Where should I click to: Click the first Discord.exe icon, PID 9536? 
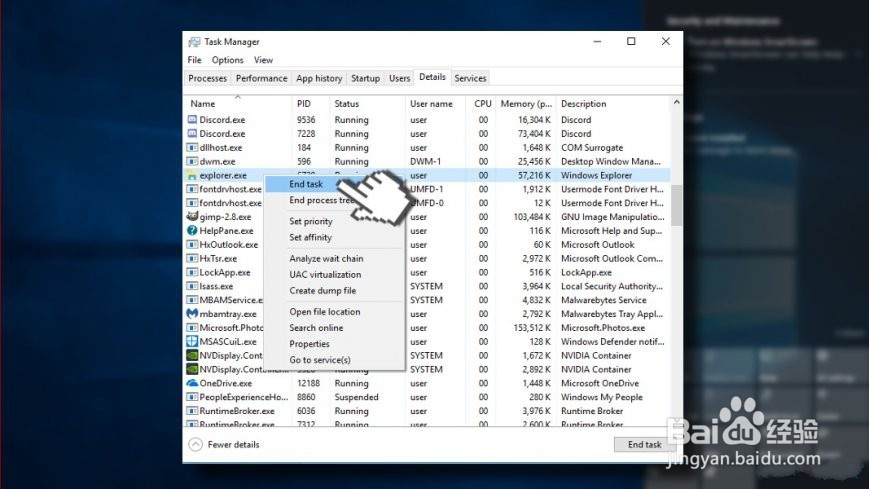[192, 120]
